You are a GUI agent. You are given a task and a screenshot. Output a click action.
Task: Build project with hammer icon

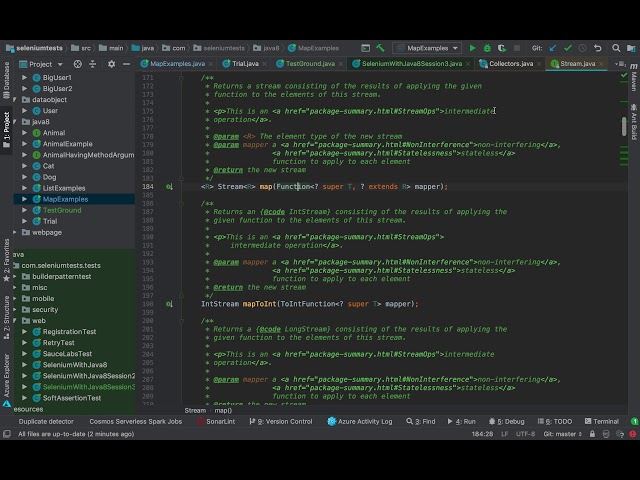pos(380,48)
